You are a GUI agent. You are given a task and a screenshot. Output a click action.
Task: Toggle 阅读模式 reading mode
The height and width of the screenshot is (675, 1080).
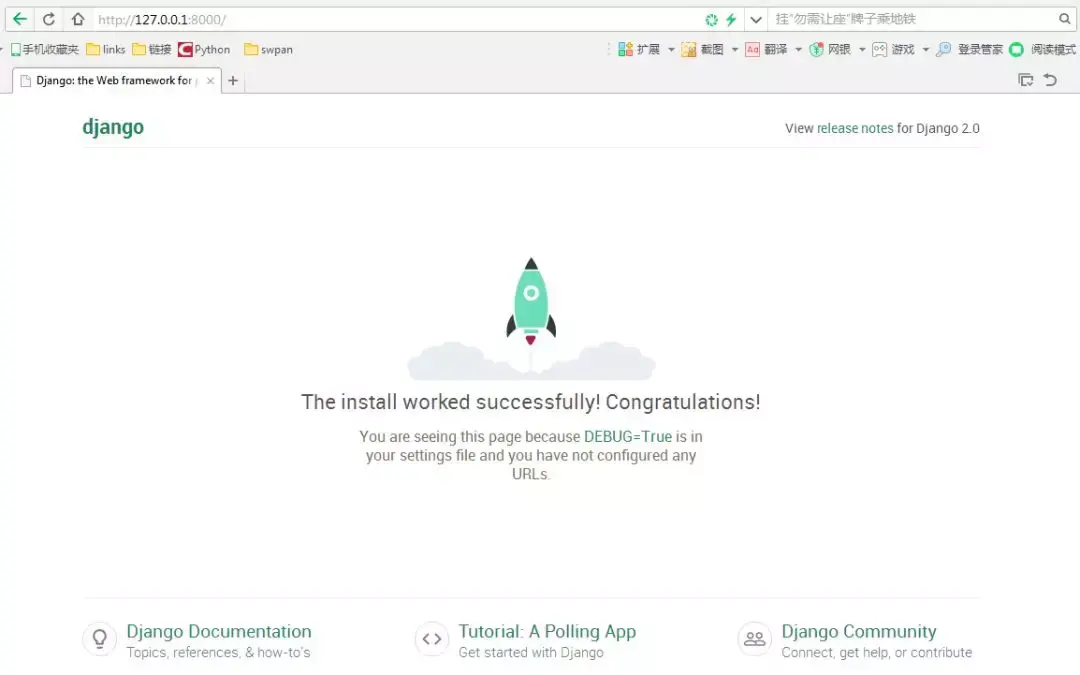(x=1043, y=50)
